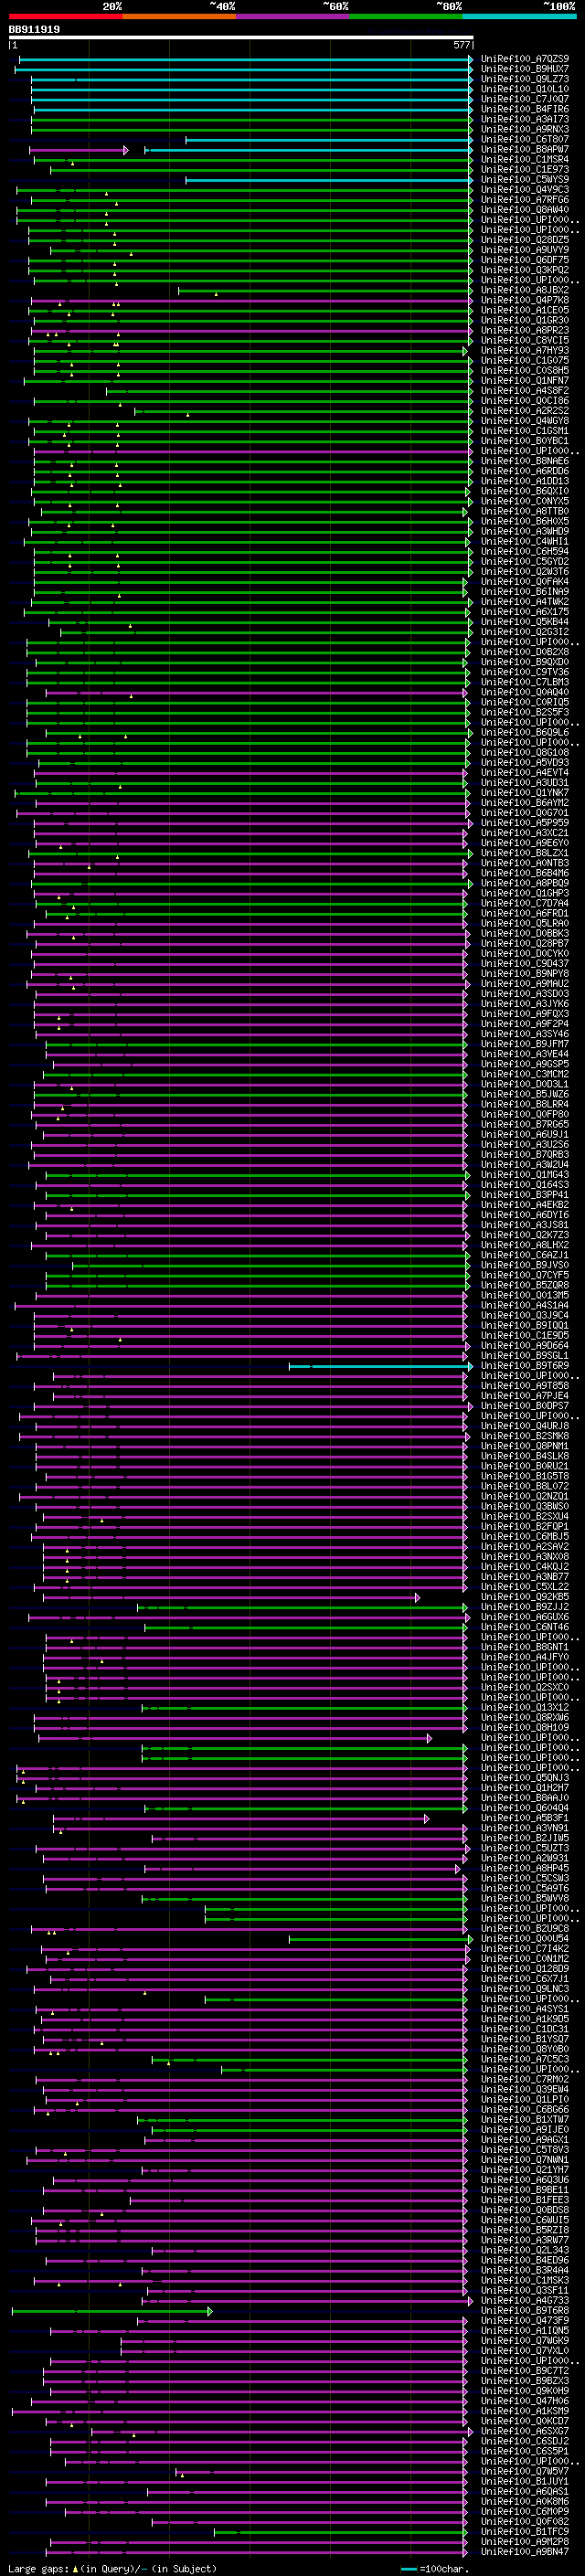This screenshot has width=585, height=2576.
Task: Select the UniRef100_Q4WGY8 label
Action: [525, 421]
